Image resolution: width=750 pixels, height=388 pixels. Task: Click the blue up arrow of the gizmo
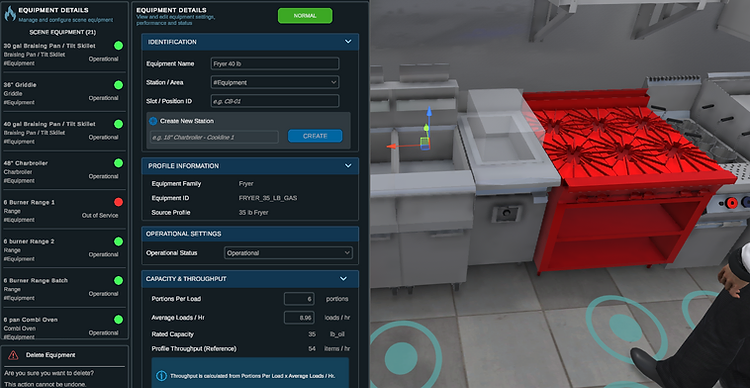[429, 113]
